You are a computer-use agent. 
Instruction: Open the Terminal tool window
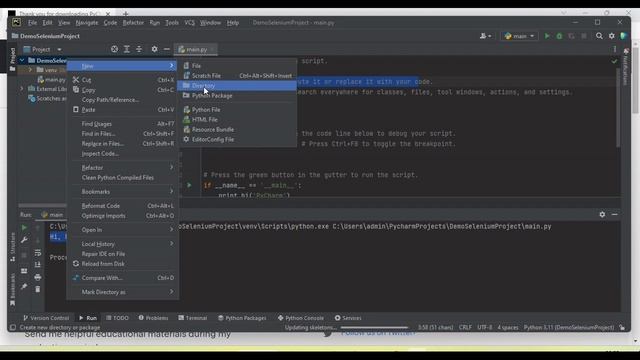click(x=193, y=318)
